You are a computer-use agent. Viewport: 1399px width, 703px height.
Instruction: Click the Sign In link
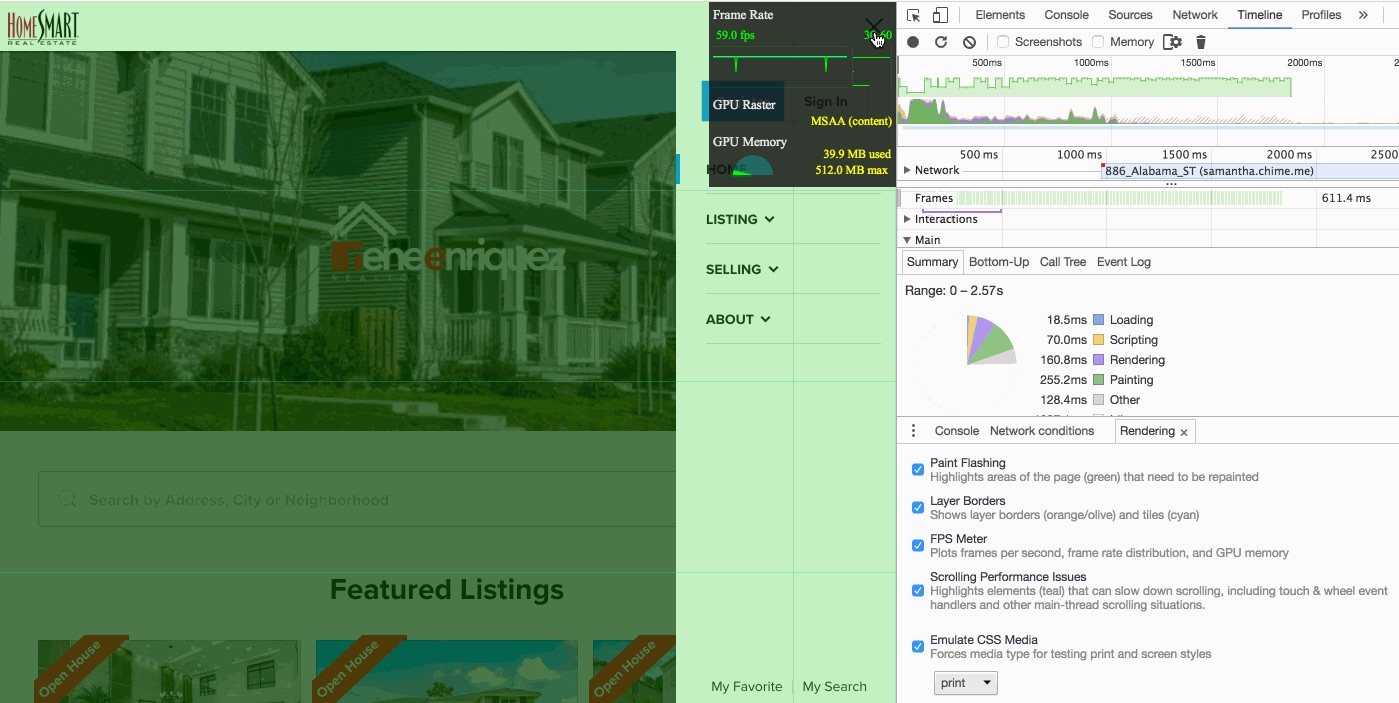click(826, 102)
